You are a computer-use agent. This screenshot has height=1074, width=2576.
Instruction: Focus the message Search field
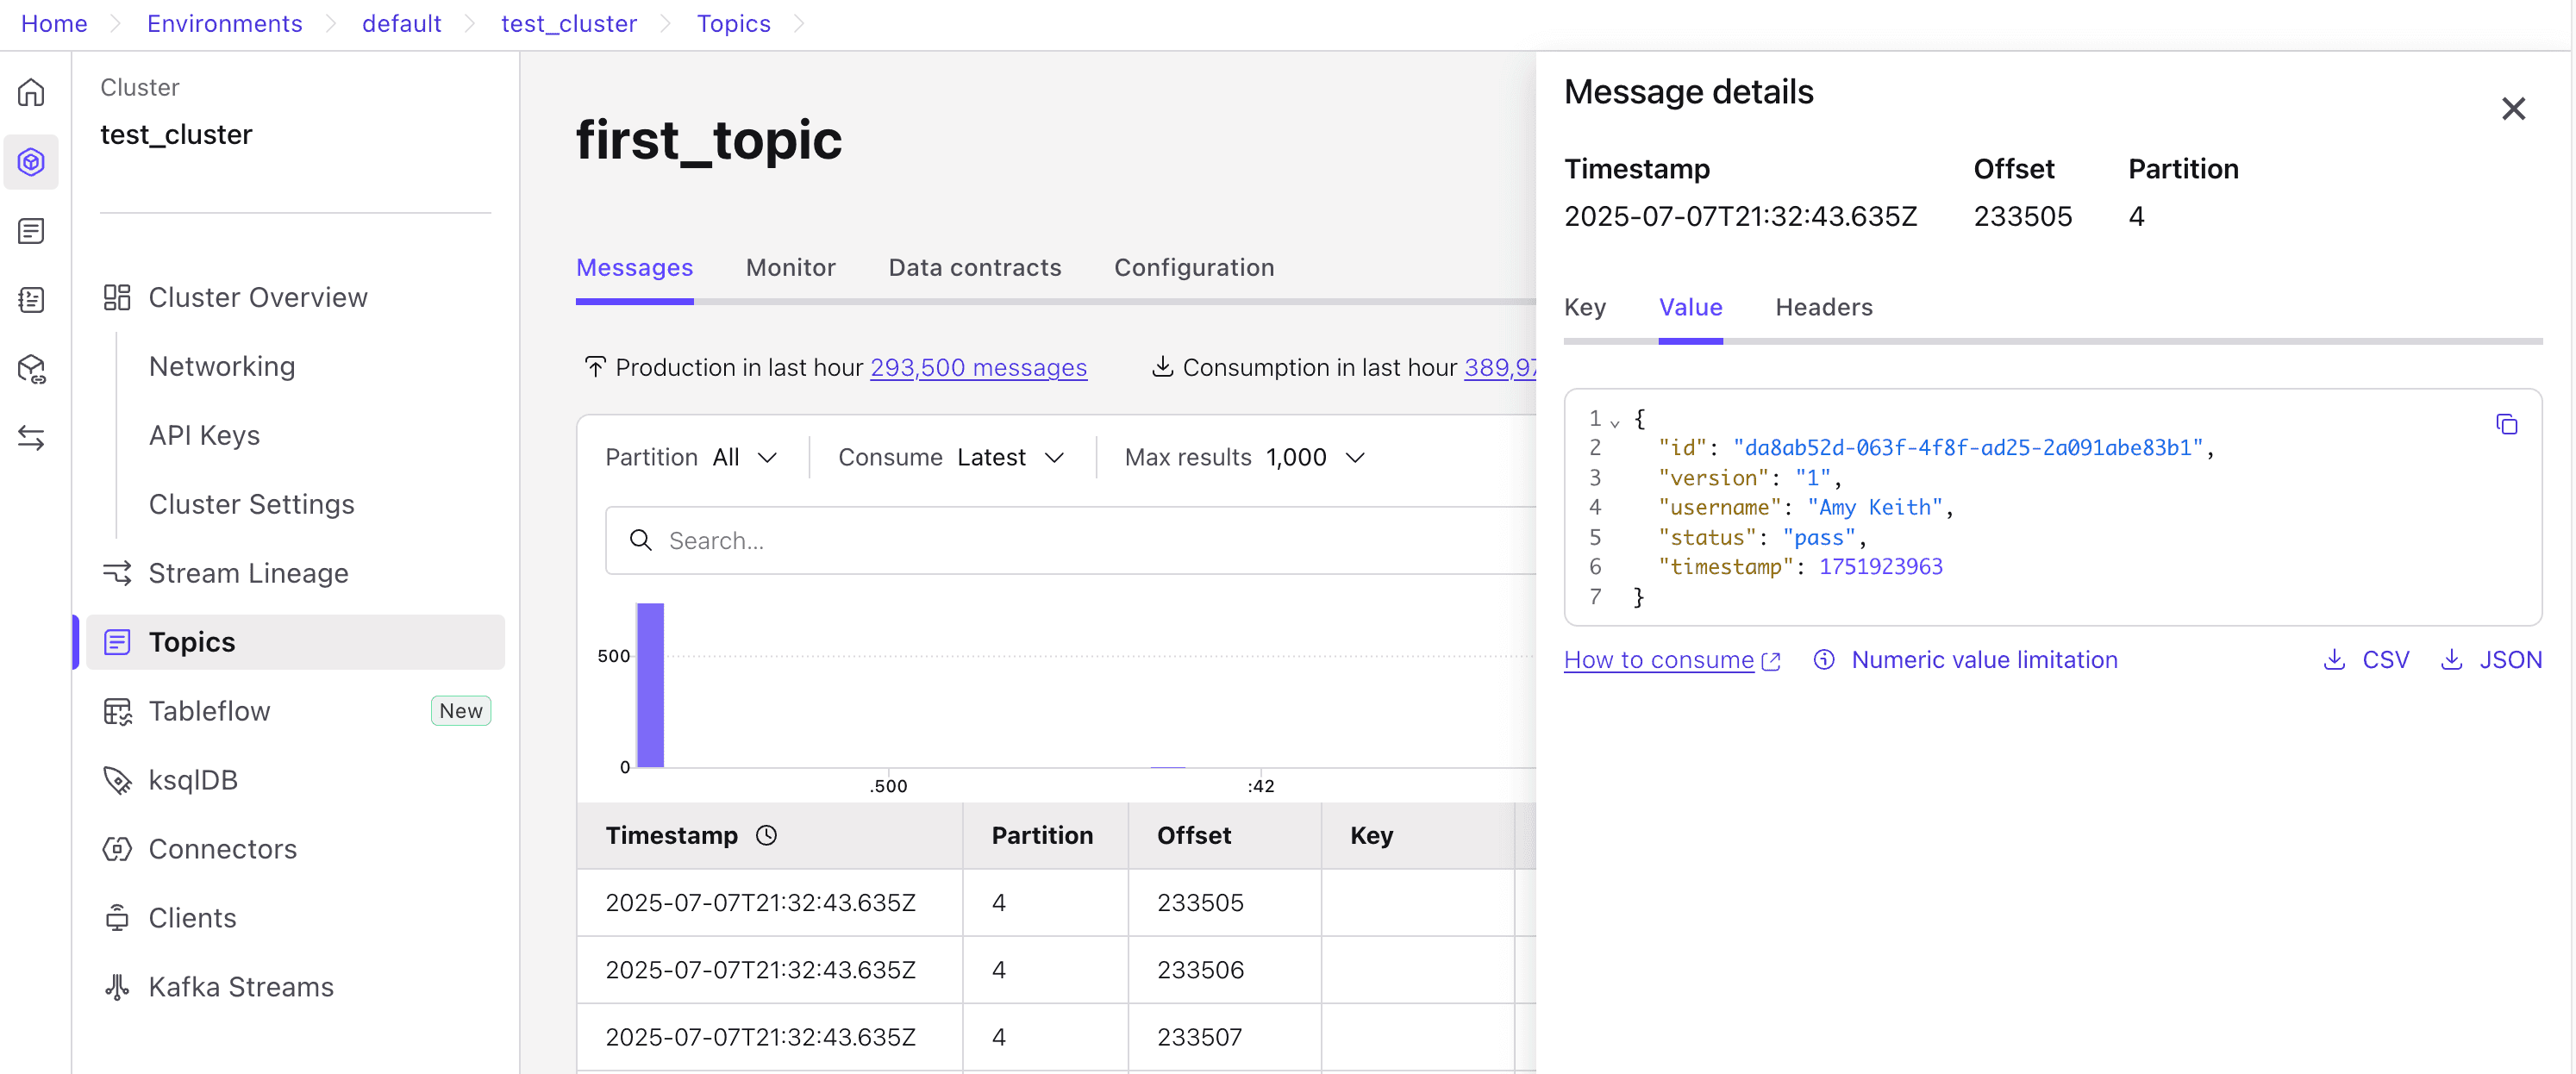(x=1071, y=540)
